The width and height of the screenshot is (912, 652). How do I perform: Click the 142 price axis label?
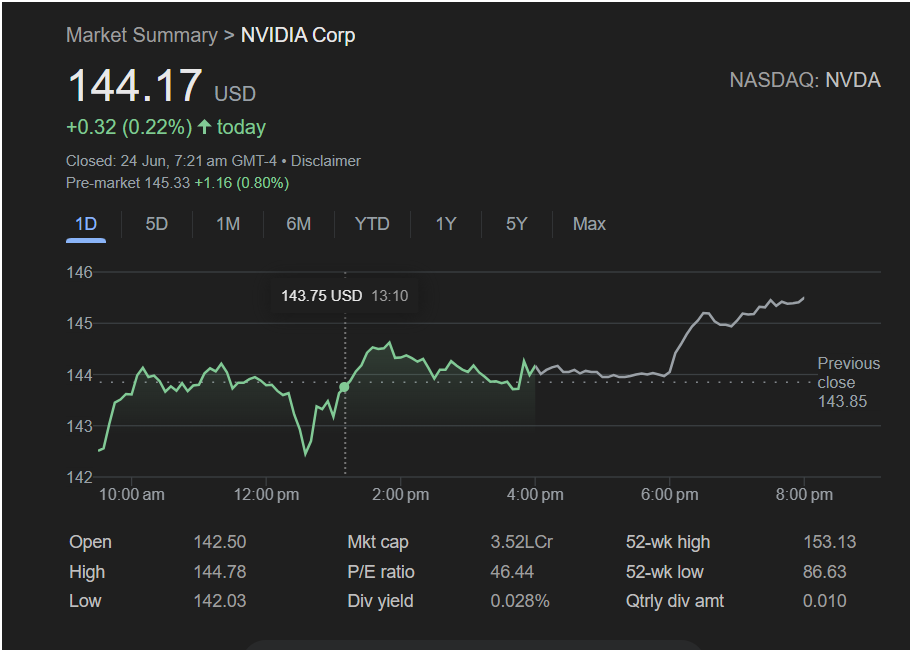pyautogui.click(x=80, y=478)
